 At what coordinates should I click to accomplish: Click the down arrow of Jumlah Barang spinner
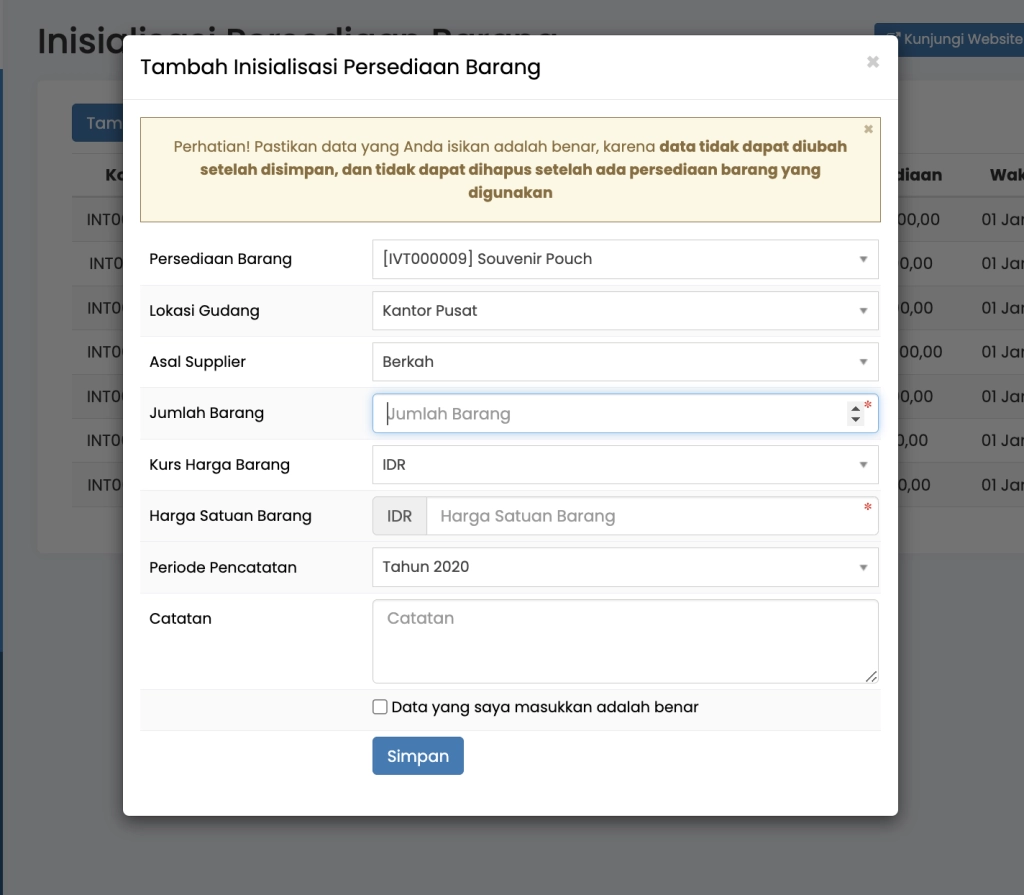(854, 420)
